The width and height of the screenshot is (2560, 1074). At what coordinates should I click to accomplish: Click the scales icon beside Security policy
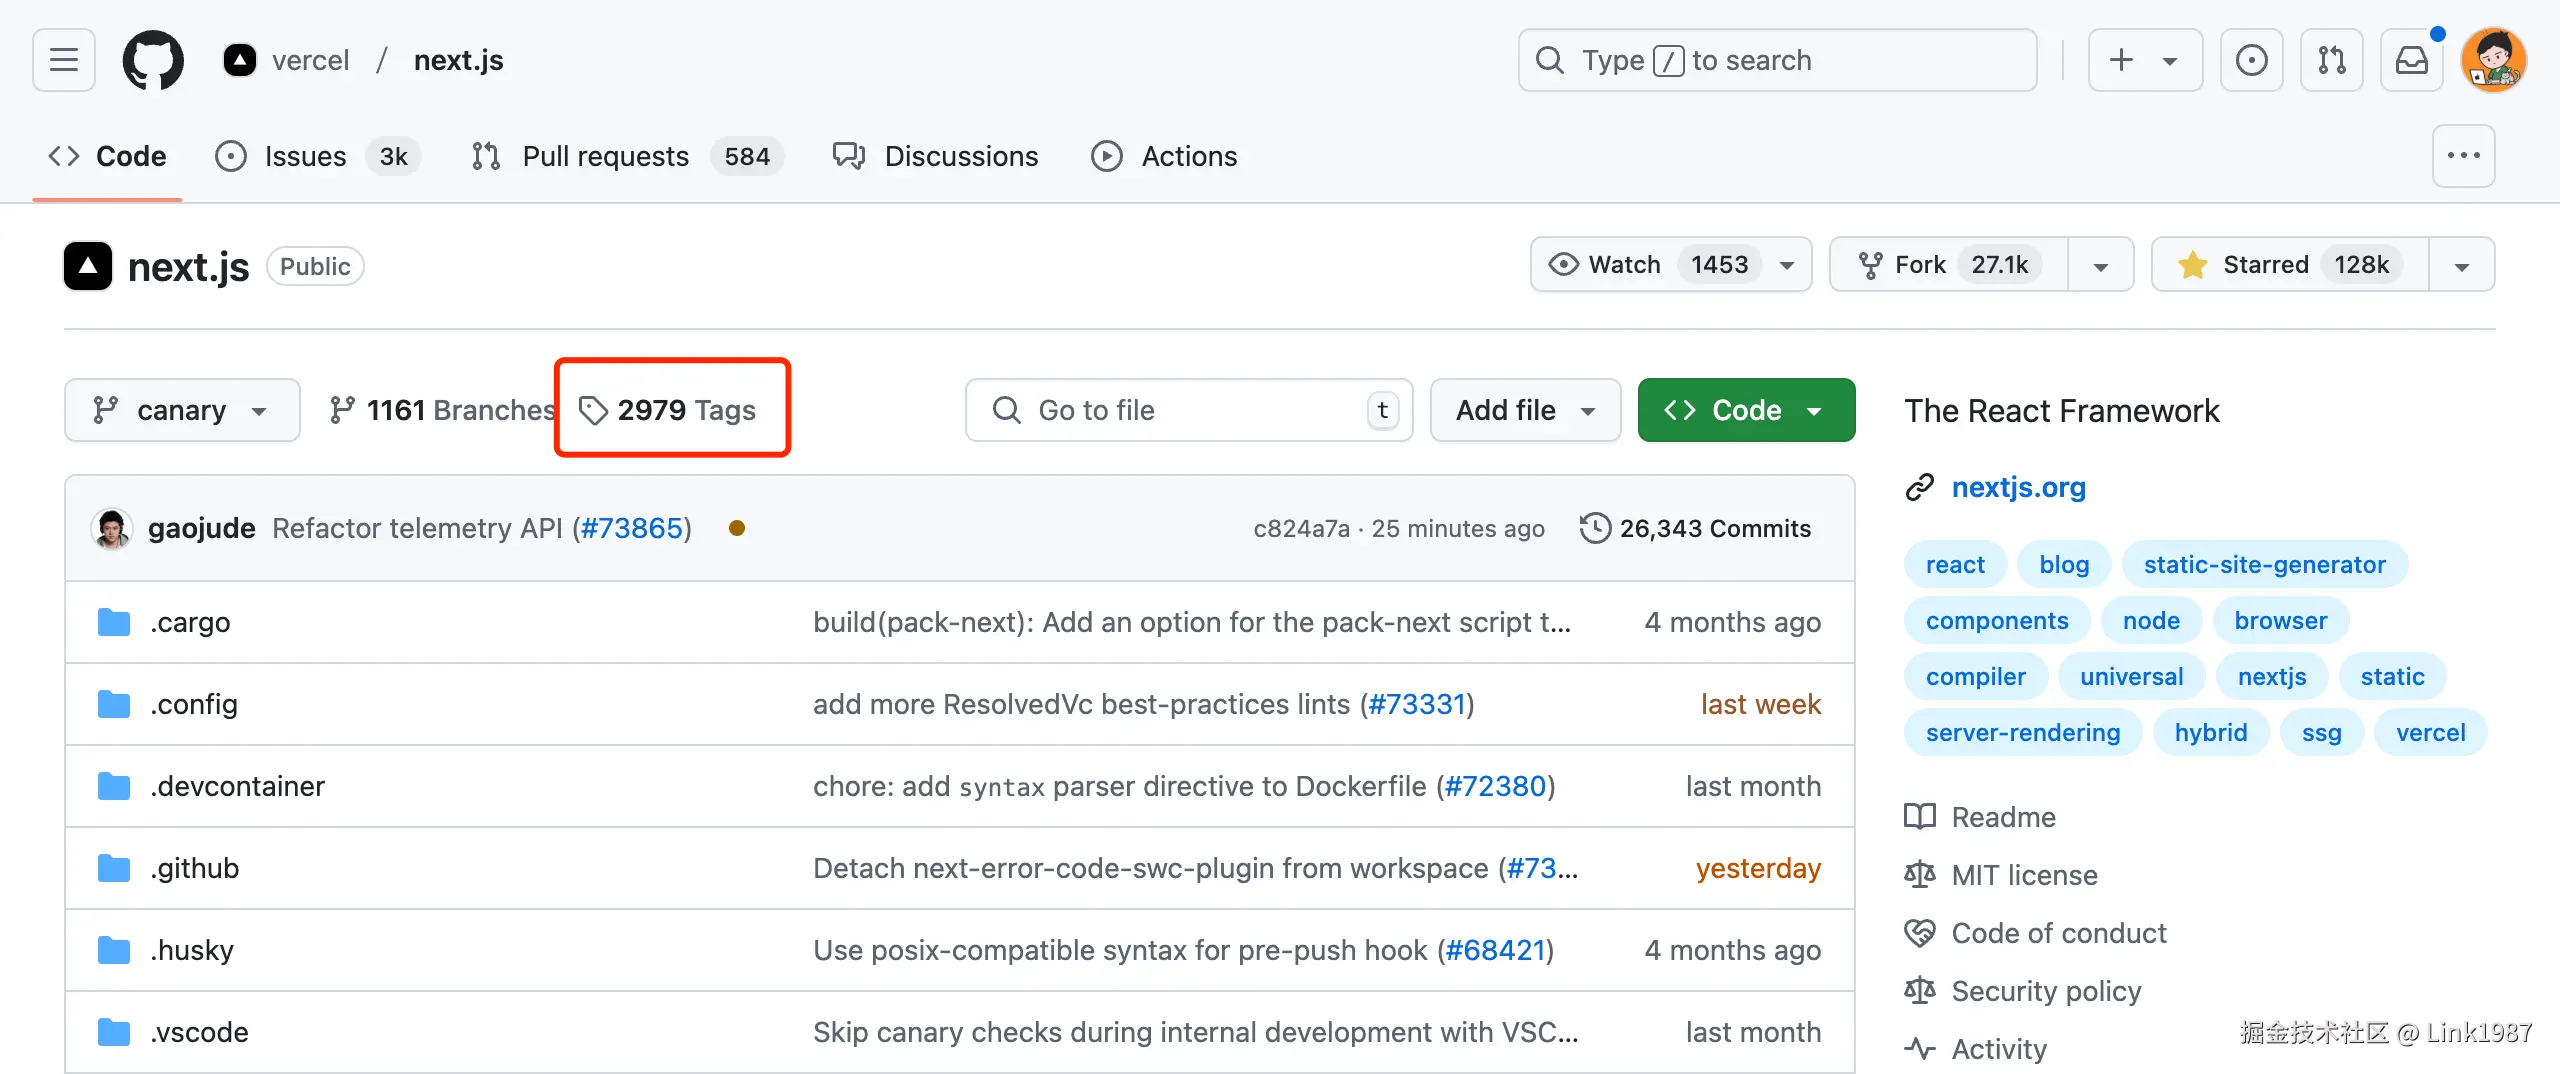(x=1920, y=991)
